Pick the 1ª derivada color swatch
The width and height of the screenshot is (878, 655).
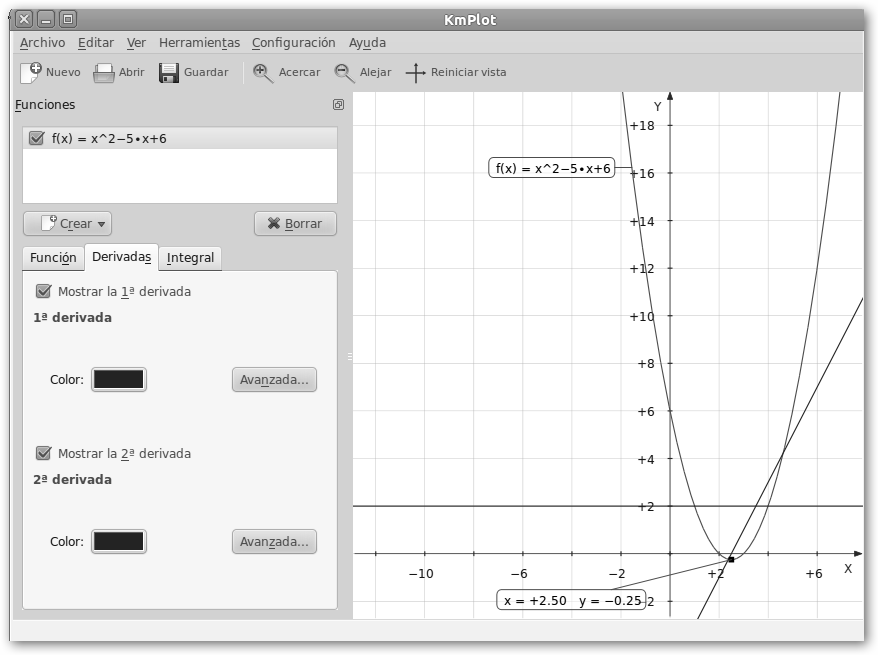pyautogui.click(x=118, y=379)
